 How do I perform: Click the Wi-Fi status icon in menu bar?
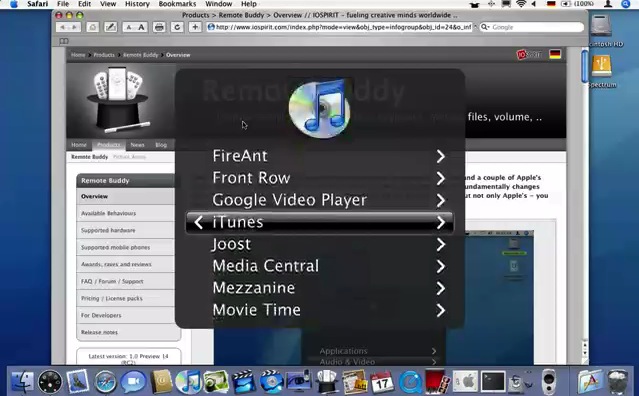point(521,4)
